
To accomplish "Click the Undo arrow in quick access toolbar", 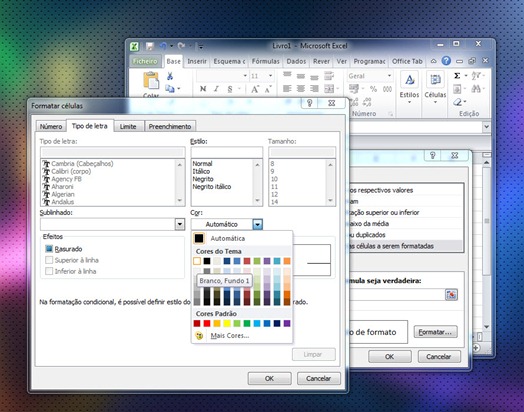I will click(163, 46).
